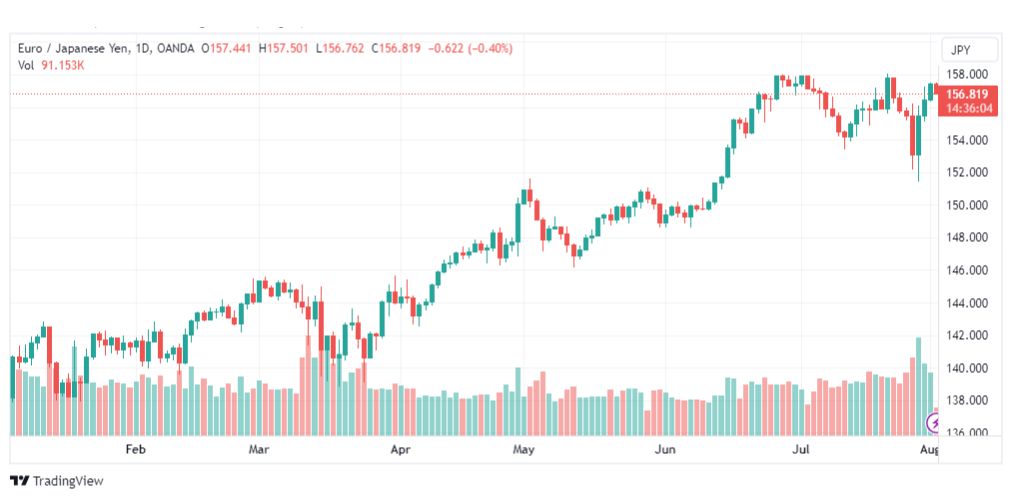
Task: Open the JPY currency selector
Action: pyautogui.click(x=960, y=50)
